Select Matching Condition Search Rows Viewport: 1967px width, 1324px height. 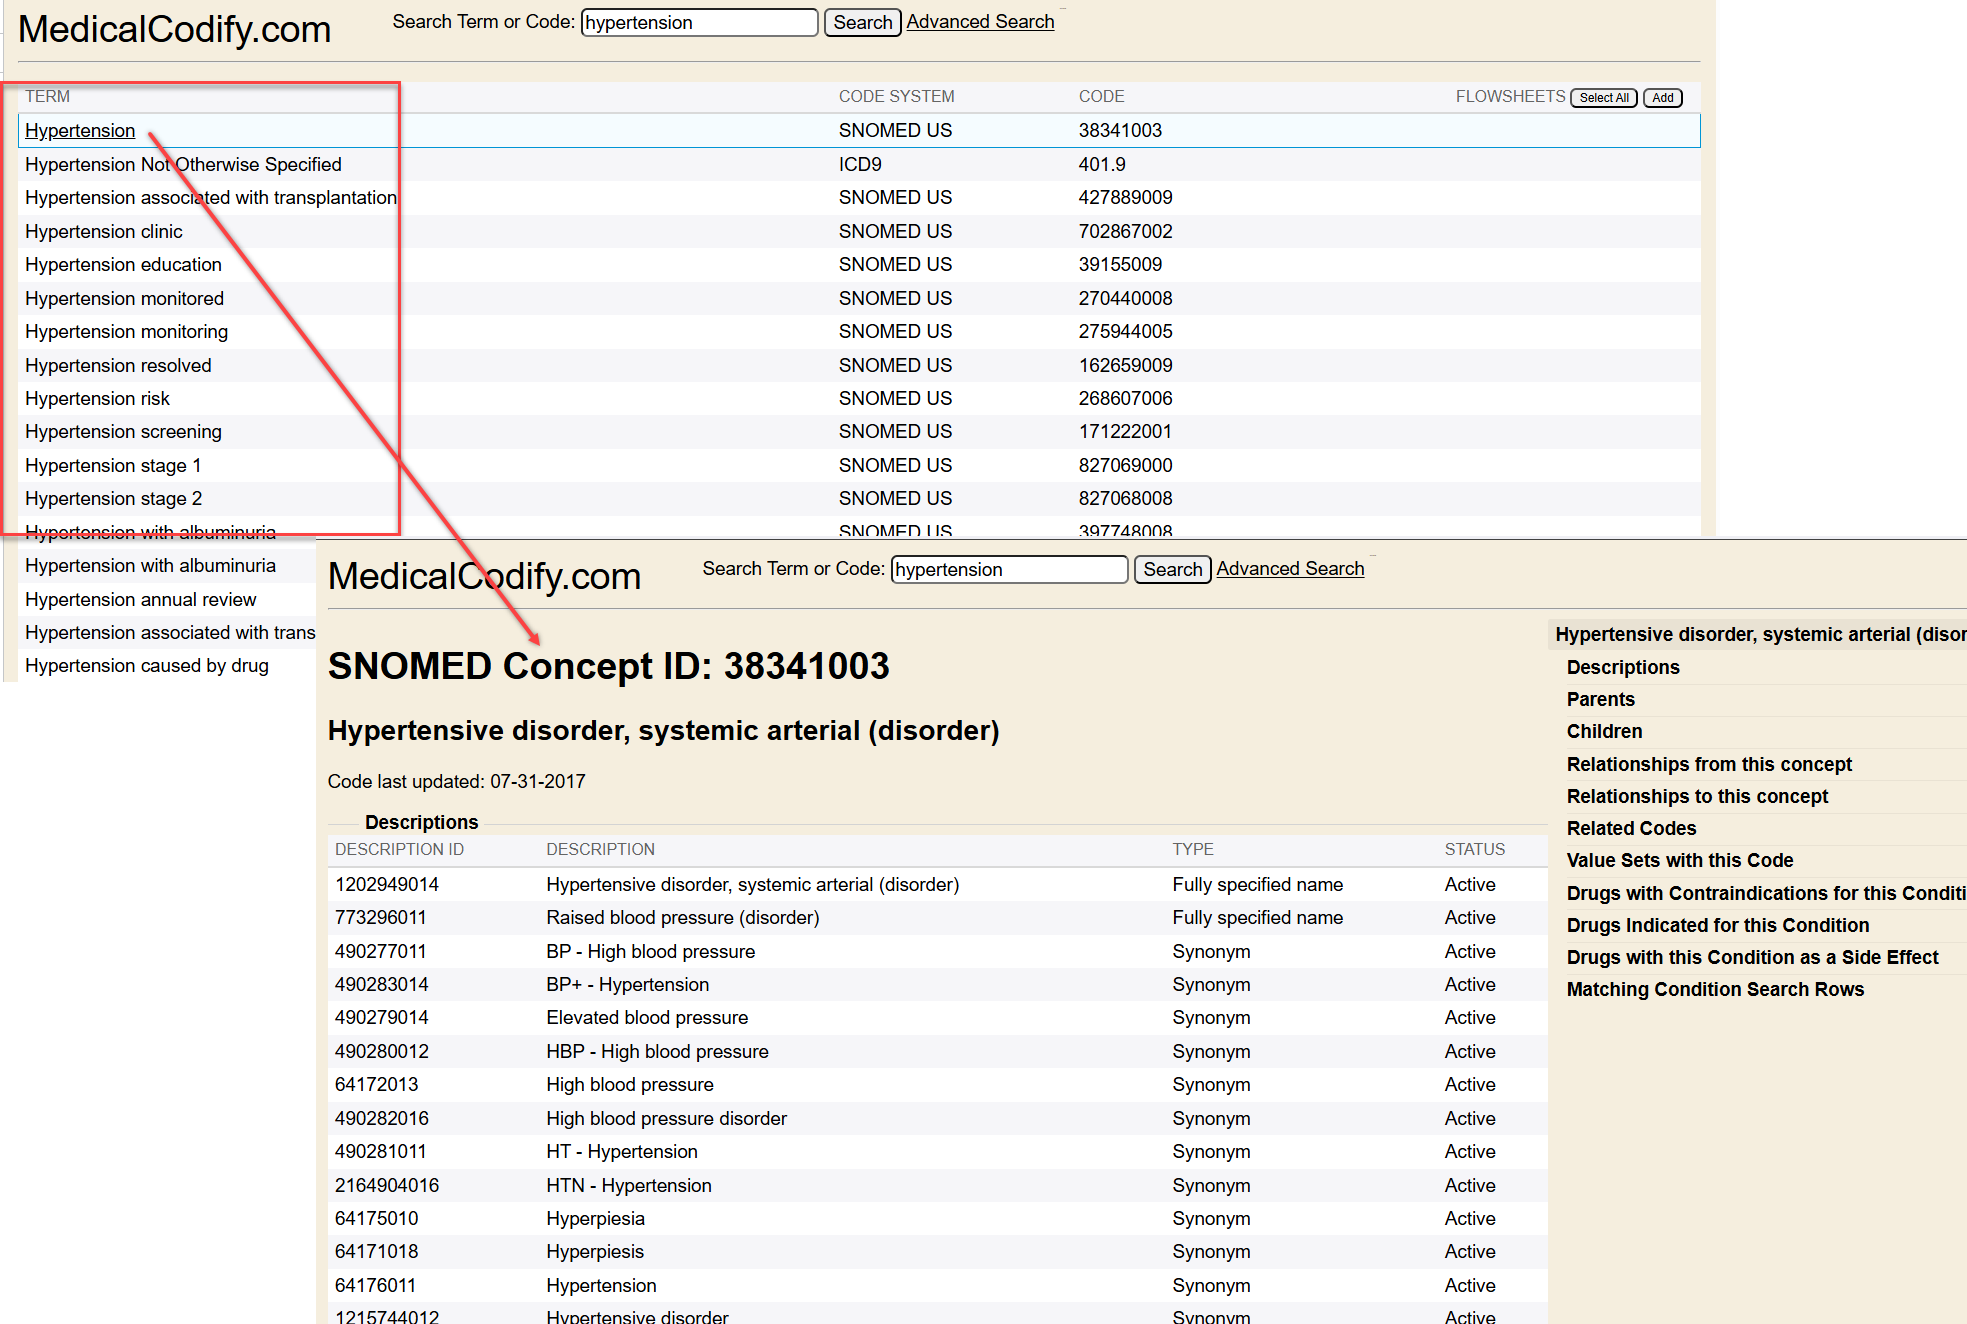click(x=1715, y=989)
